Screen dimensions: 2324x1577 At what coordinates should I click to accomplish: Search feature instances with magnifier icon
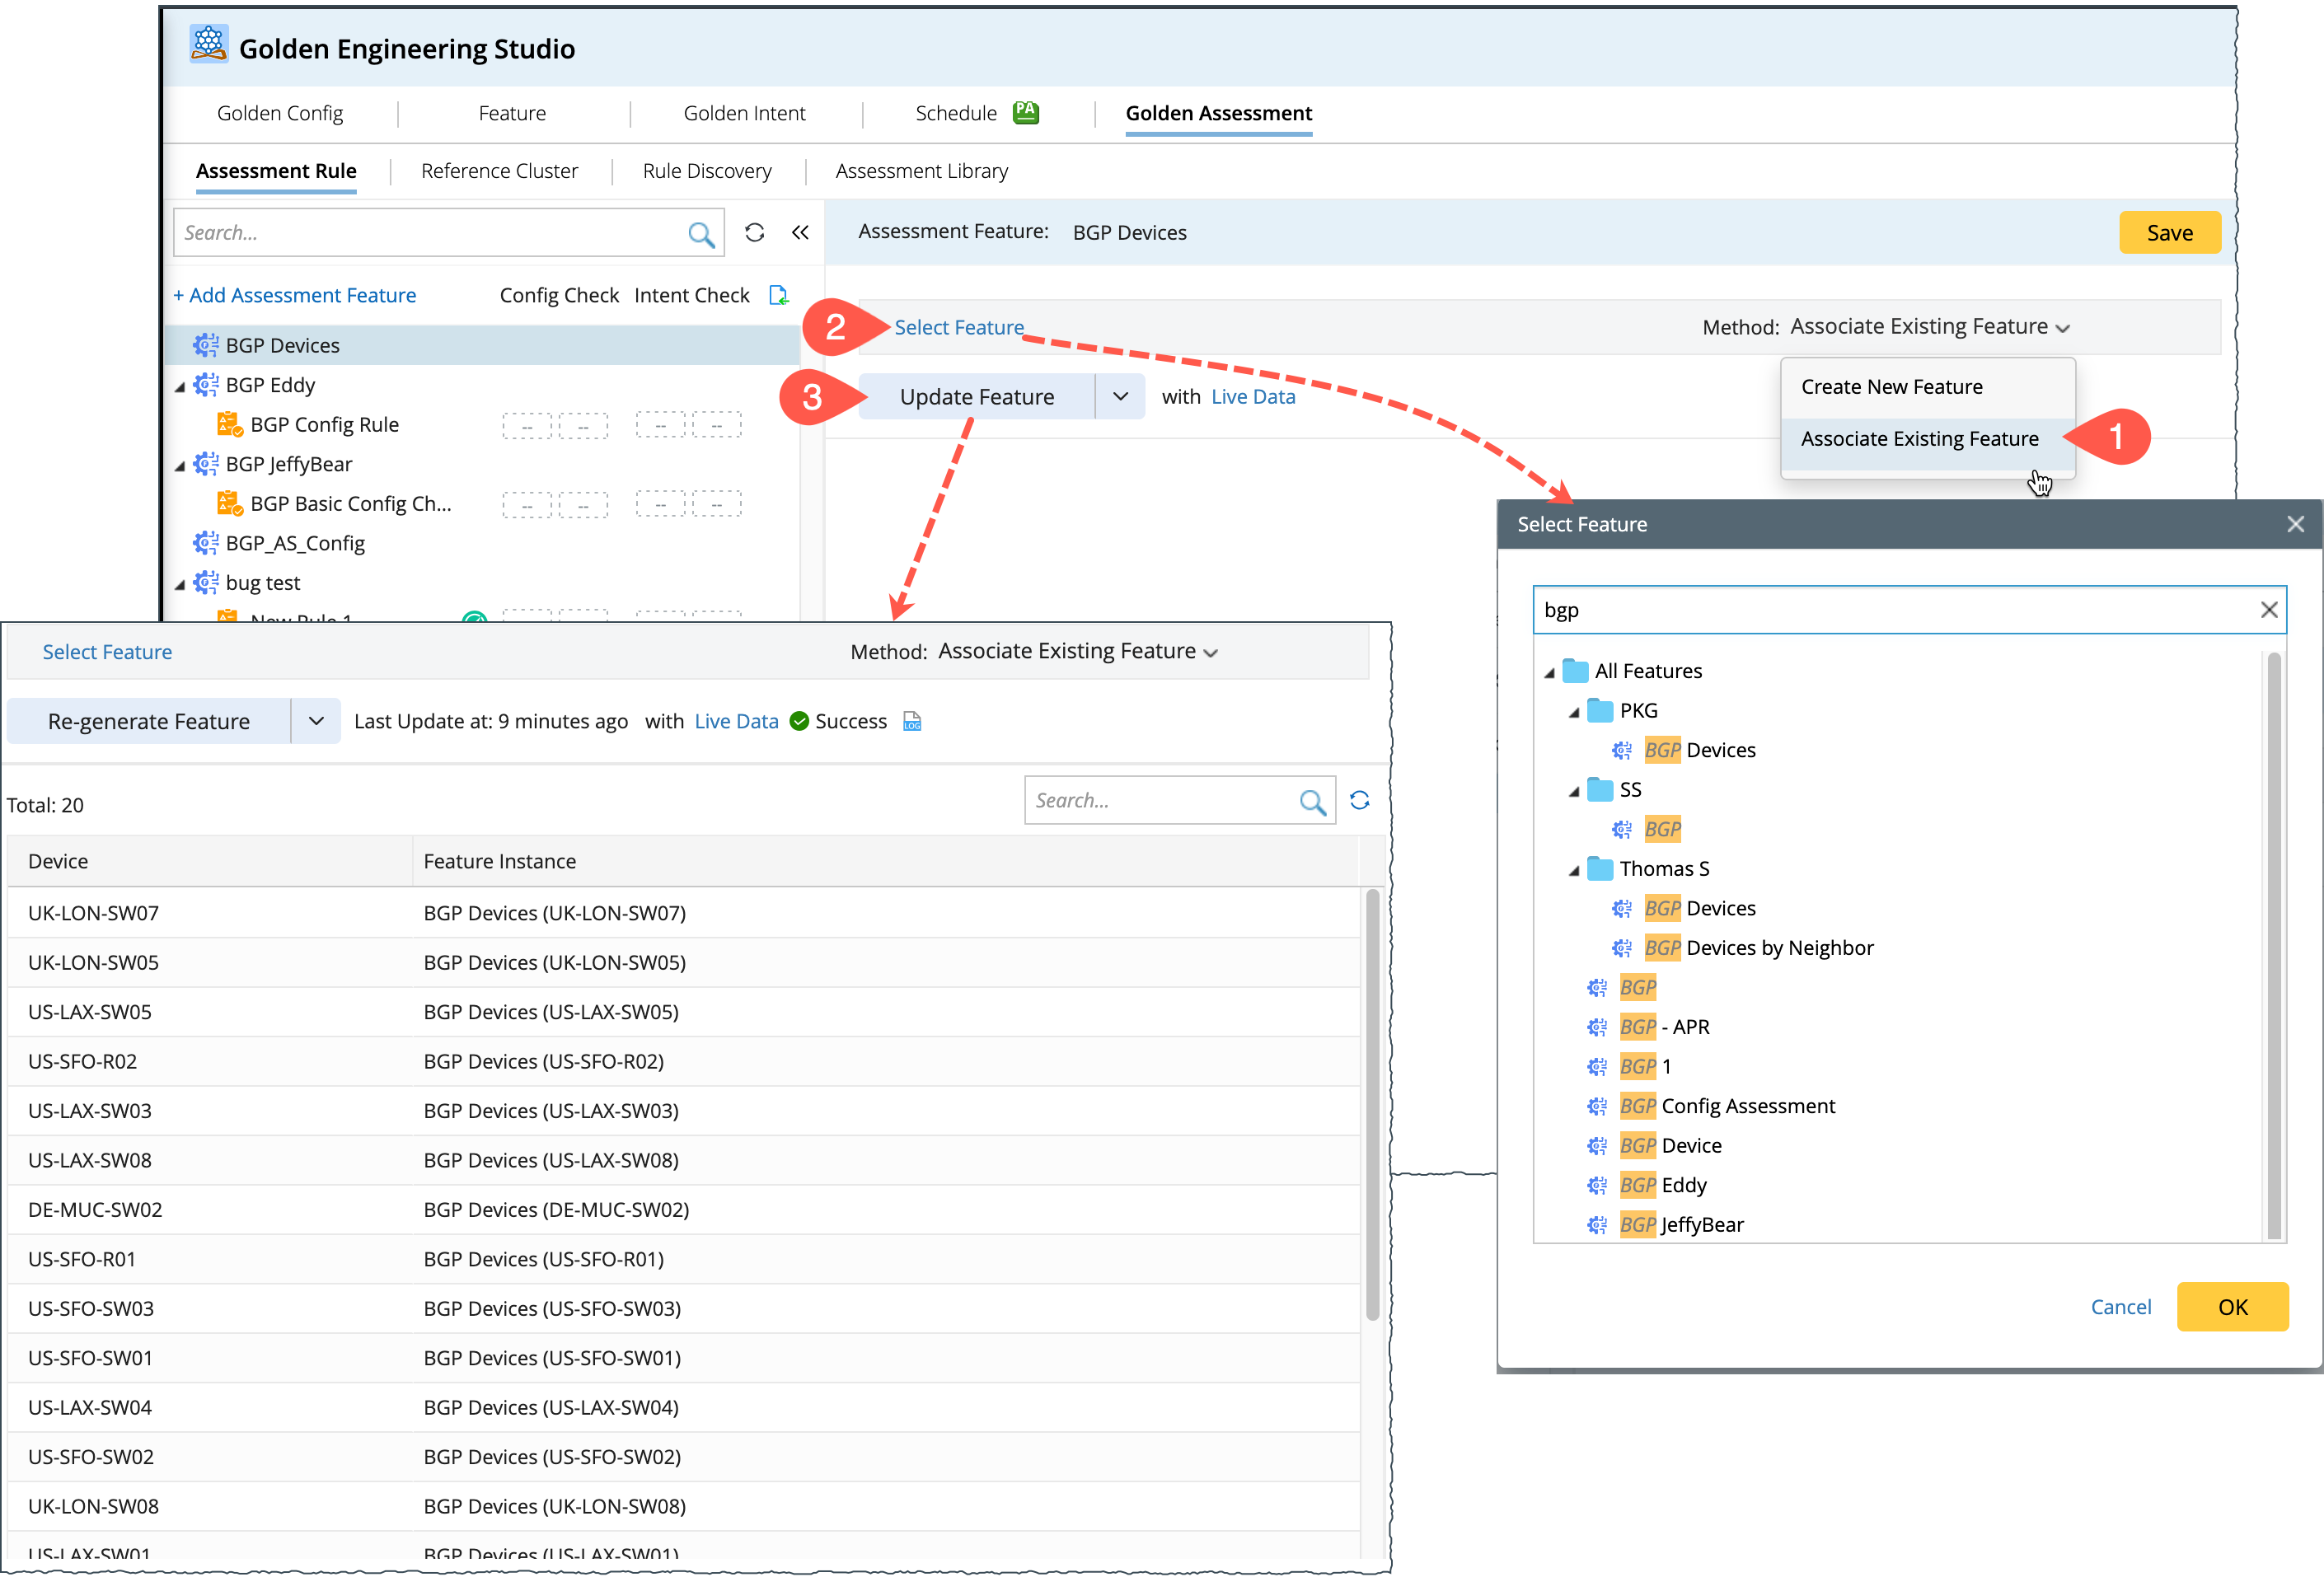pos(1312,801)
